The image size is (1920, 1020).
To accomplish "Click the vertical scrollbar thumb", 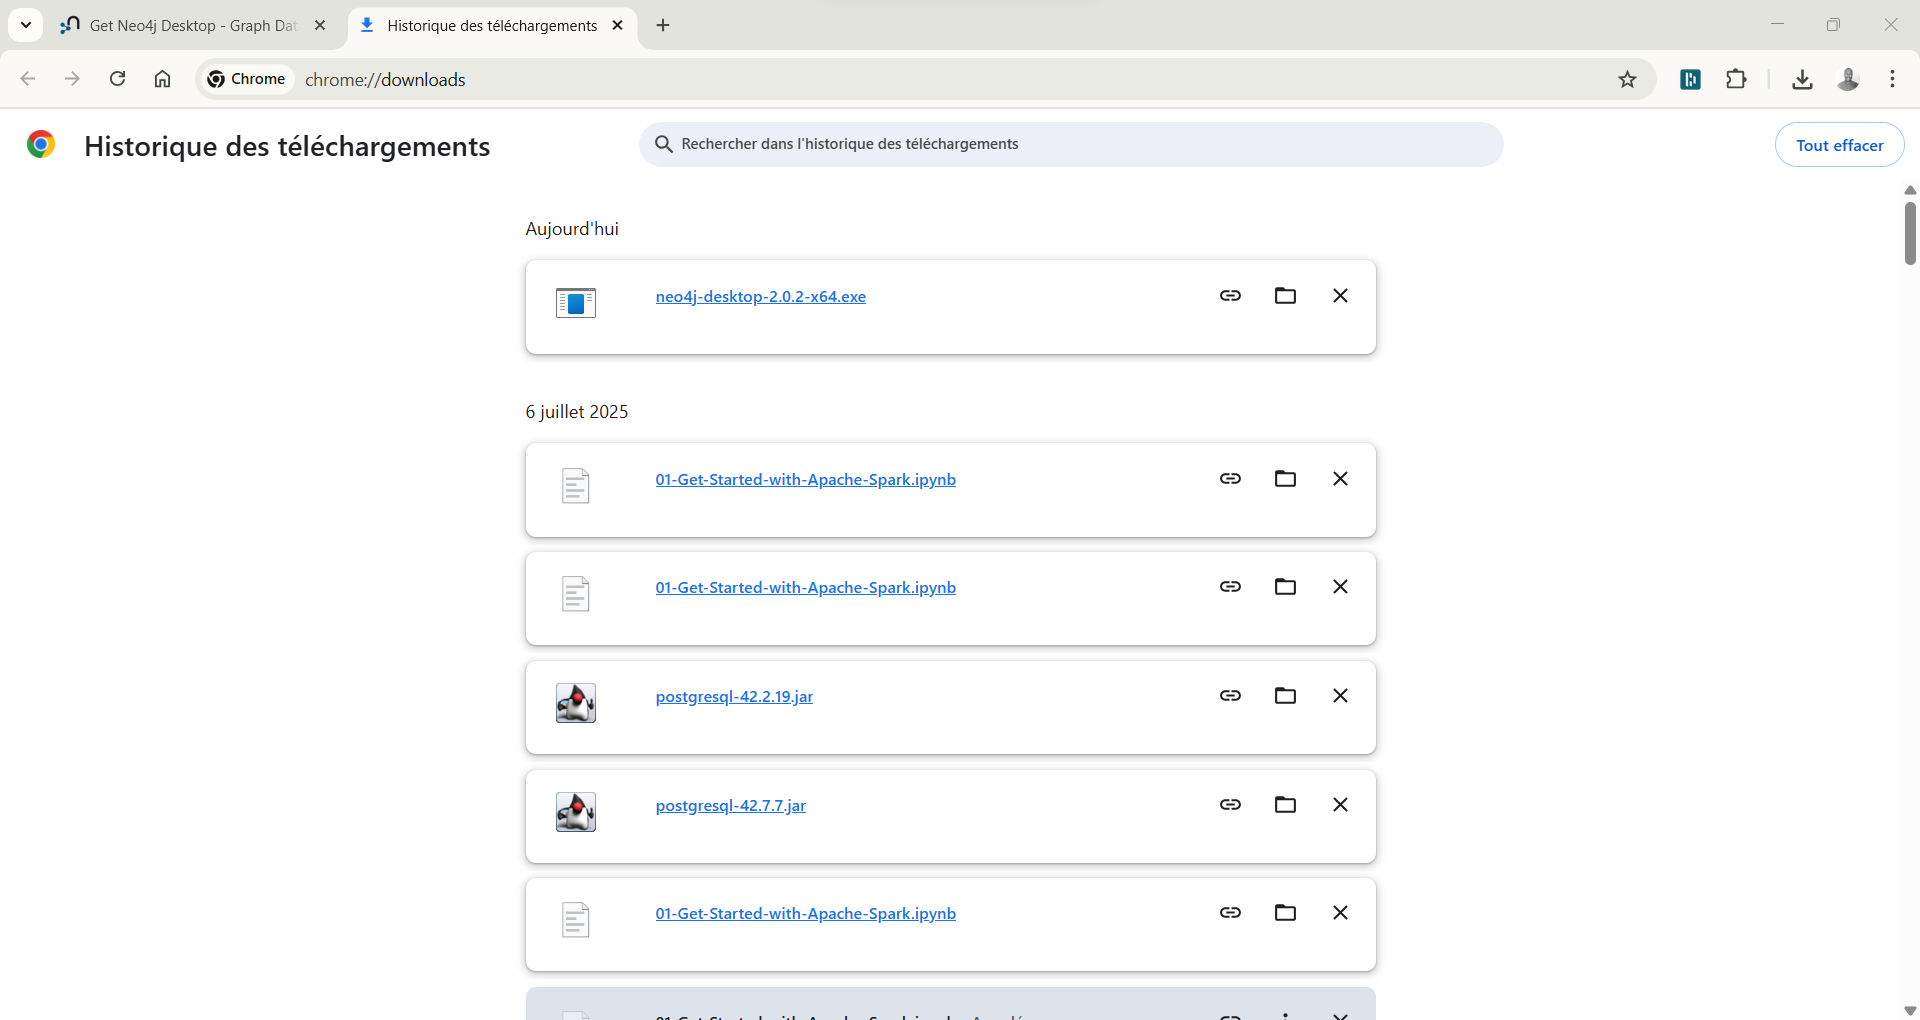I will (x=1910, y=233).
